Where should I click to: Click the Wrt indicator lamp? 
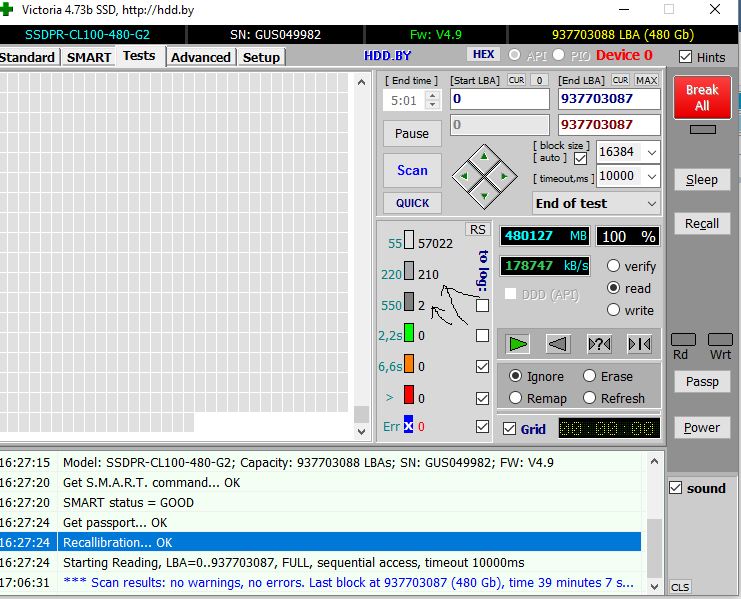click(x=720, y=340)
